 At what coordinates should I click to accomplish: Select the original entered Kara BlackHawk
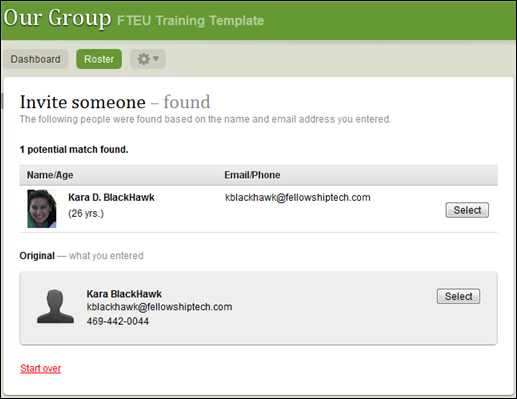coord(458,296)
